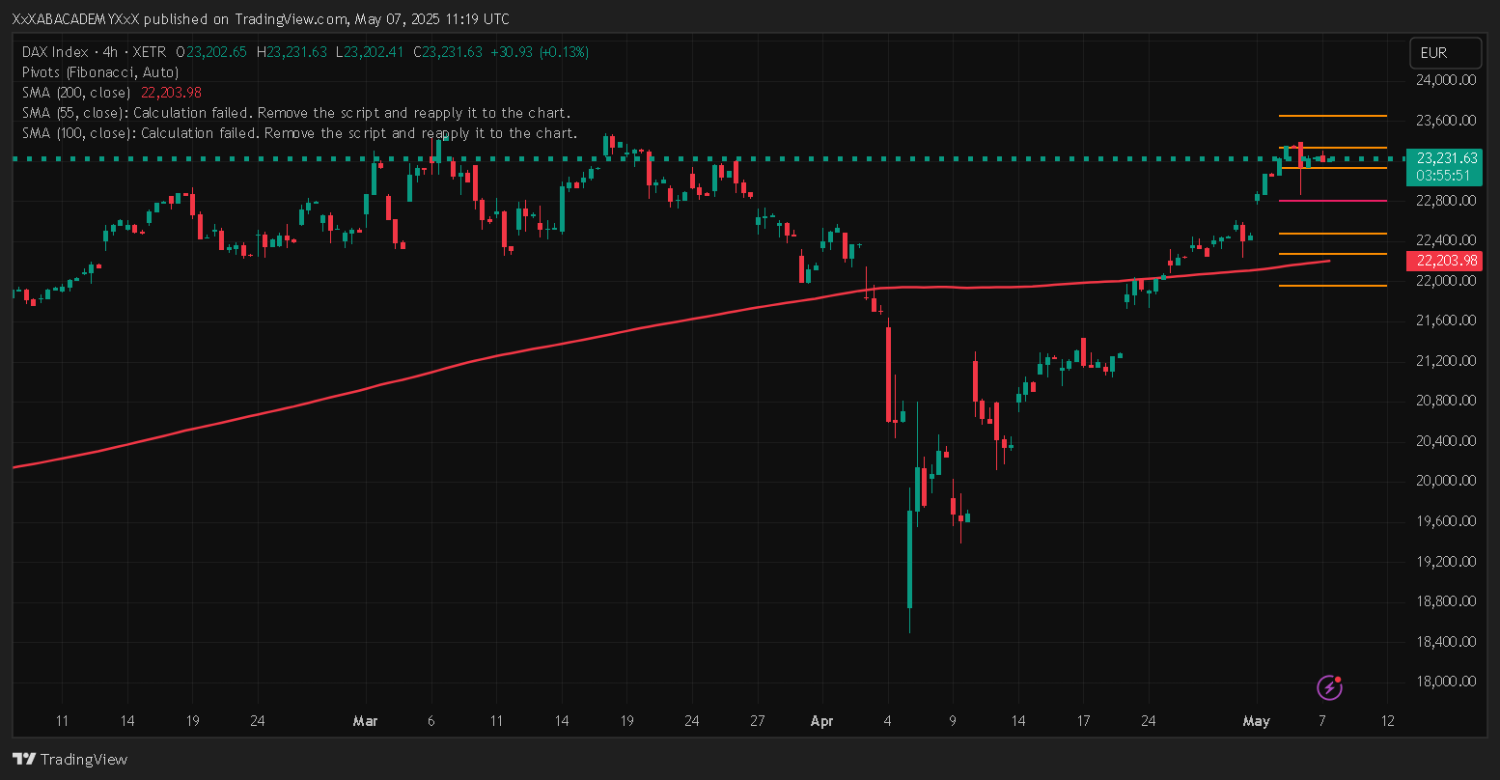Click the May label on time axis

[x=1255, y=720]
